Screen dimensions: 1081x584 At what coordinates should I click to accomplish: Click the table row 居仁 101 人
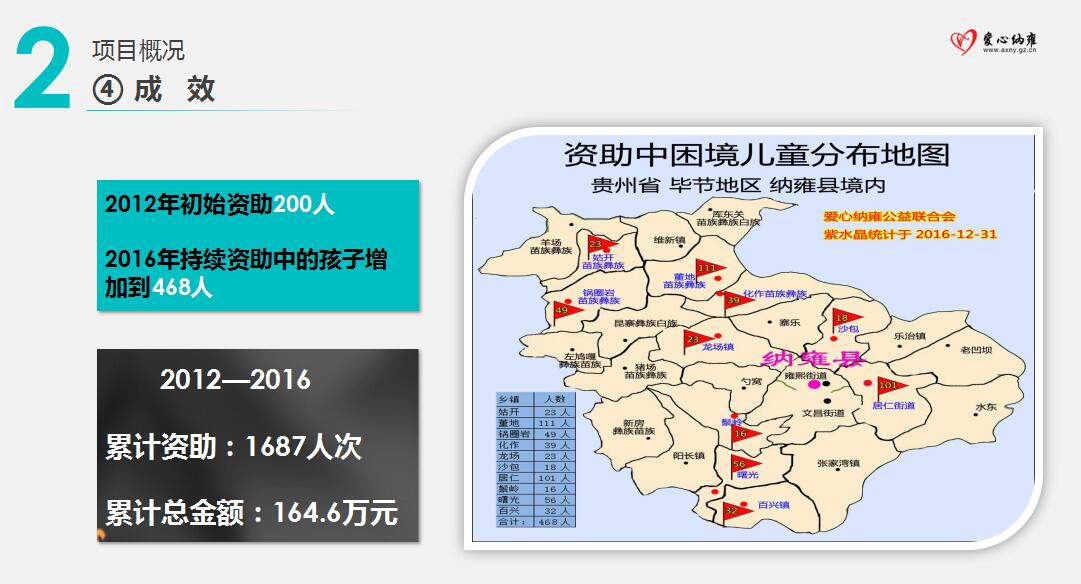tap(536, 478)
